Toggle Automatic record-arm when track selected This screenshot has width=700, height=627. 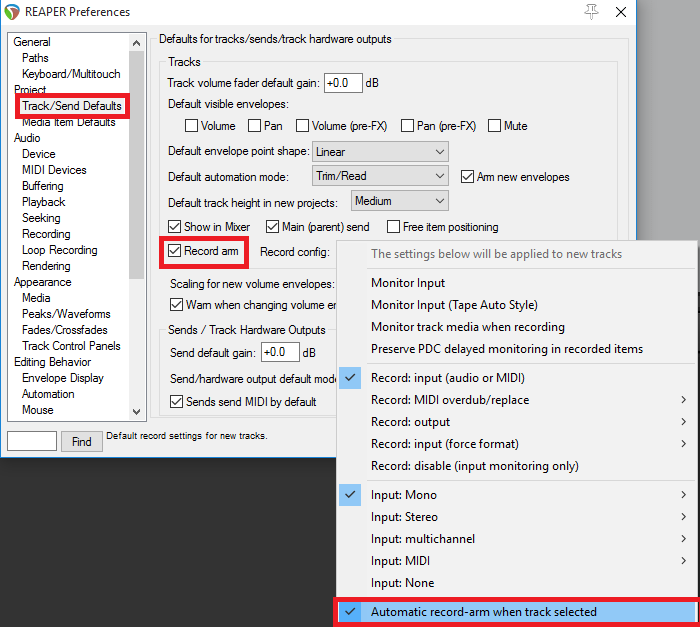click(517, 612)
